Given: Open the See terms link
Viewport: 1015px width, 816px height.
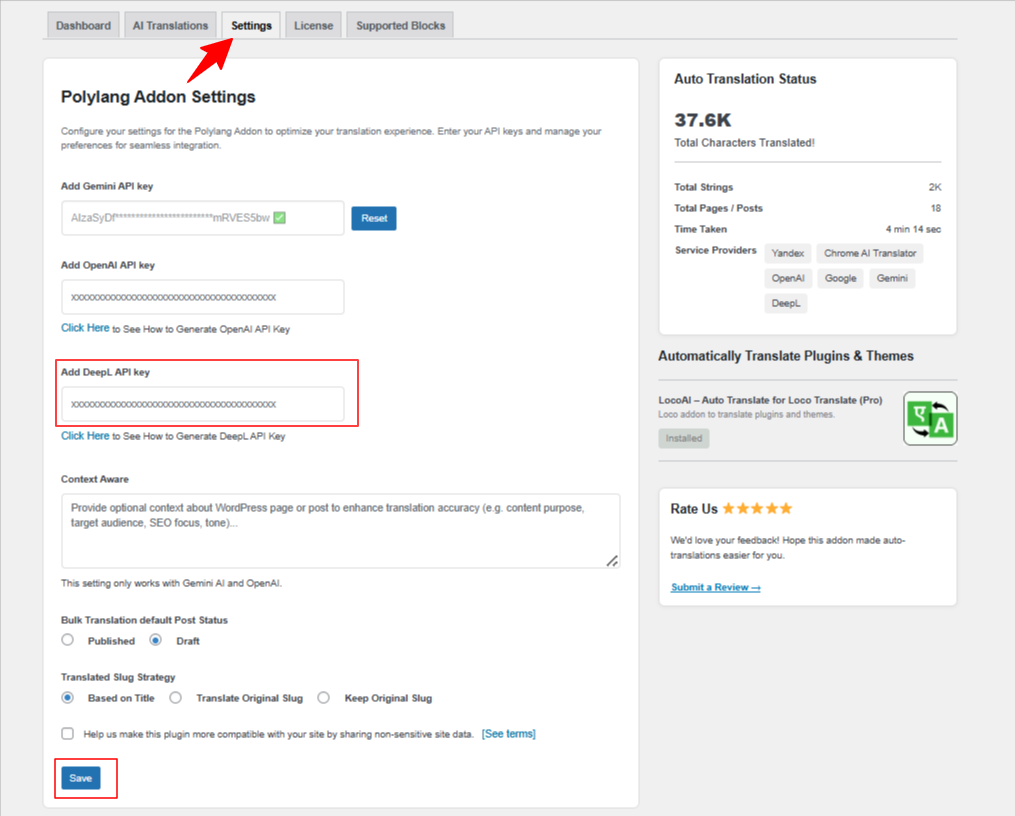Looking at the screenshot, I should pyautogui.click(x=508, y=734).
